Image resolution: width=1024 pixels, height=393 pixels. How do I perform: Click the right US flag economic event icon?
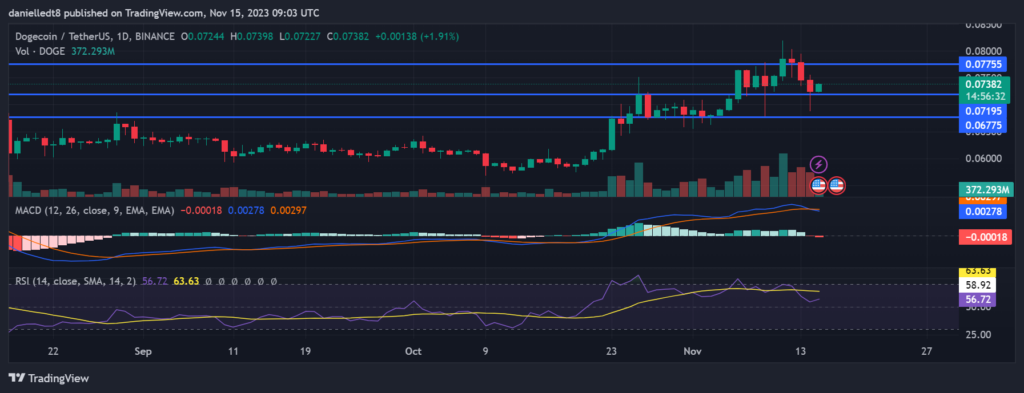click(x=837, y=185)
